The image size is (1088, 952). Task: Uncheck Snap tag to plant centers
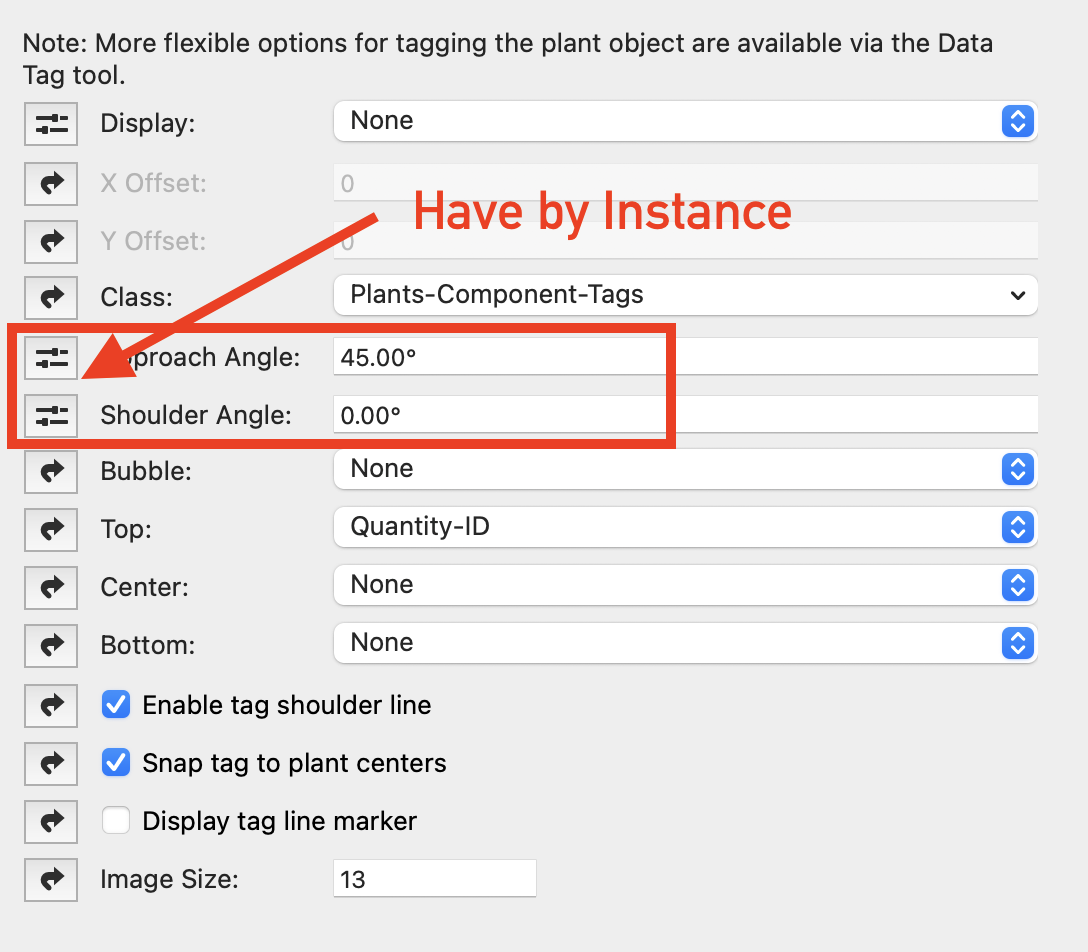[x=117, y=763]
